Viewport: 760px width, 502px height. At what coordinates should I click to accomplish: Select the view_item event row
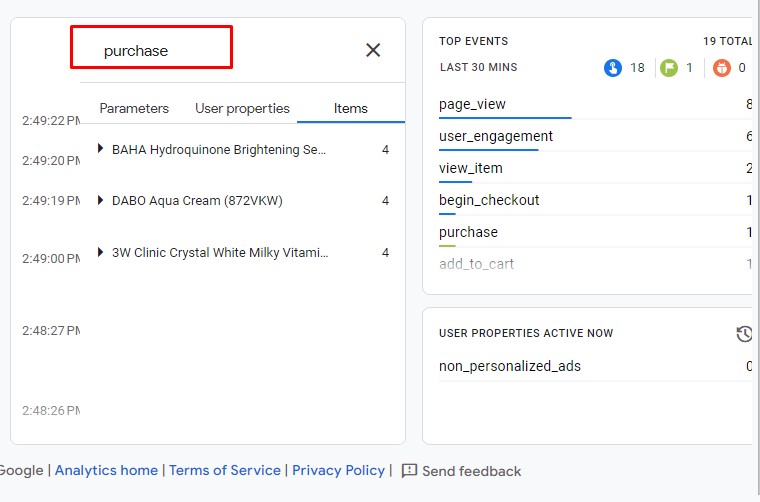(470, 168)
